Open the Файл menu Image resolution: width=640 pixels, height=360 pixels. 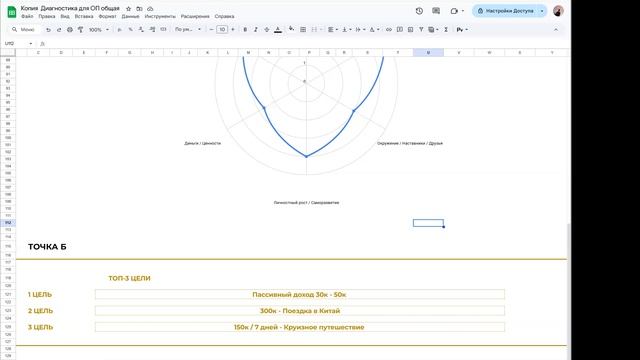click(x=27, y=16)
